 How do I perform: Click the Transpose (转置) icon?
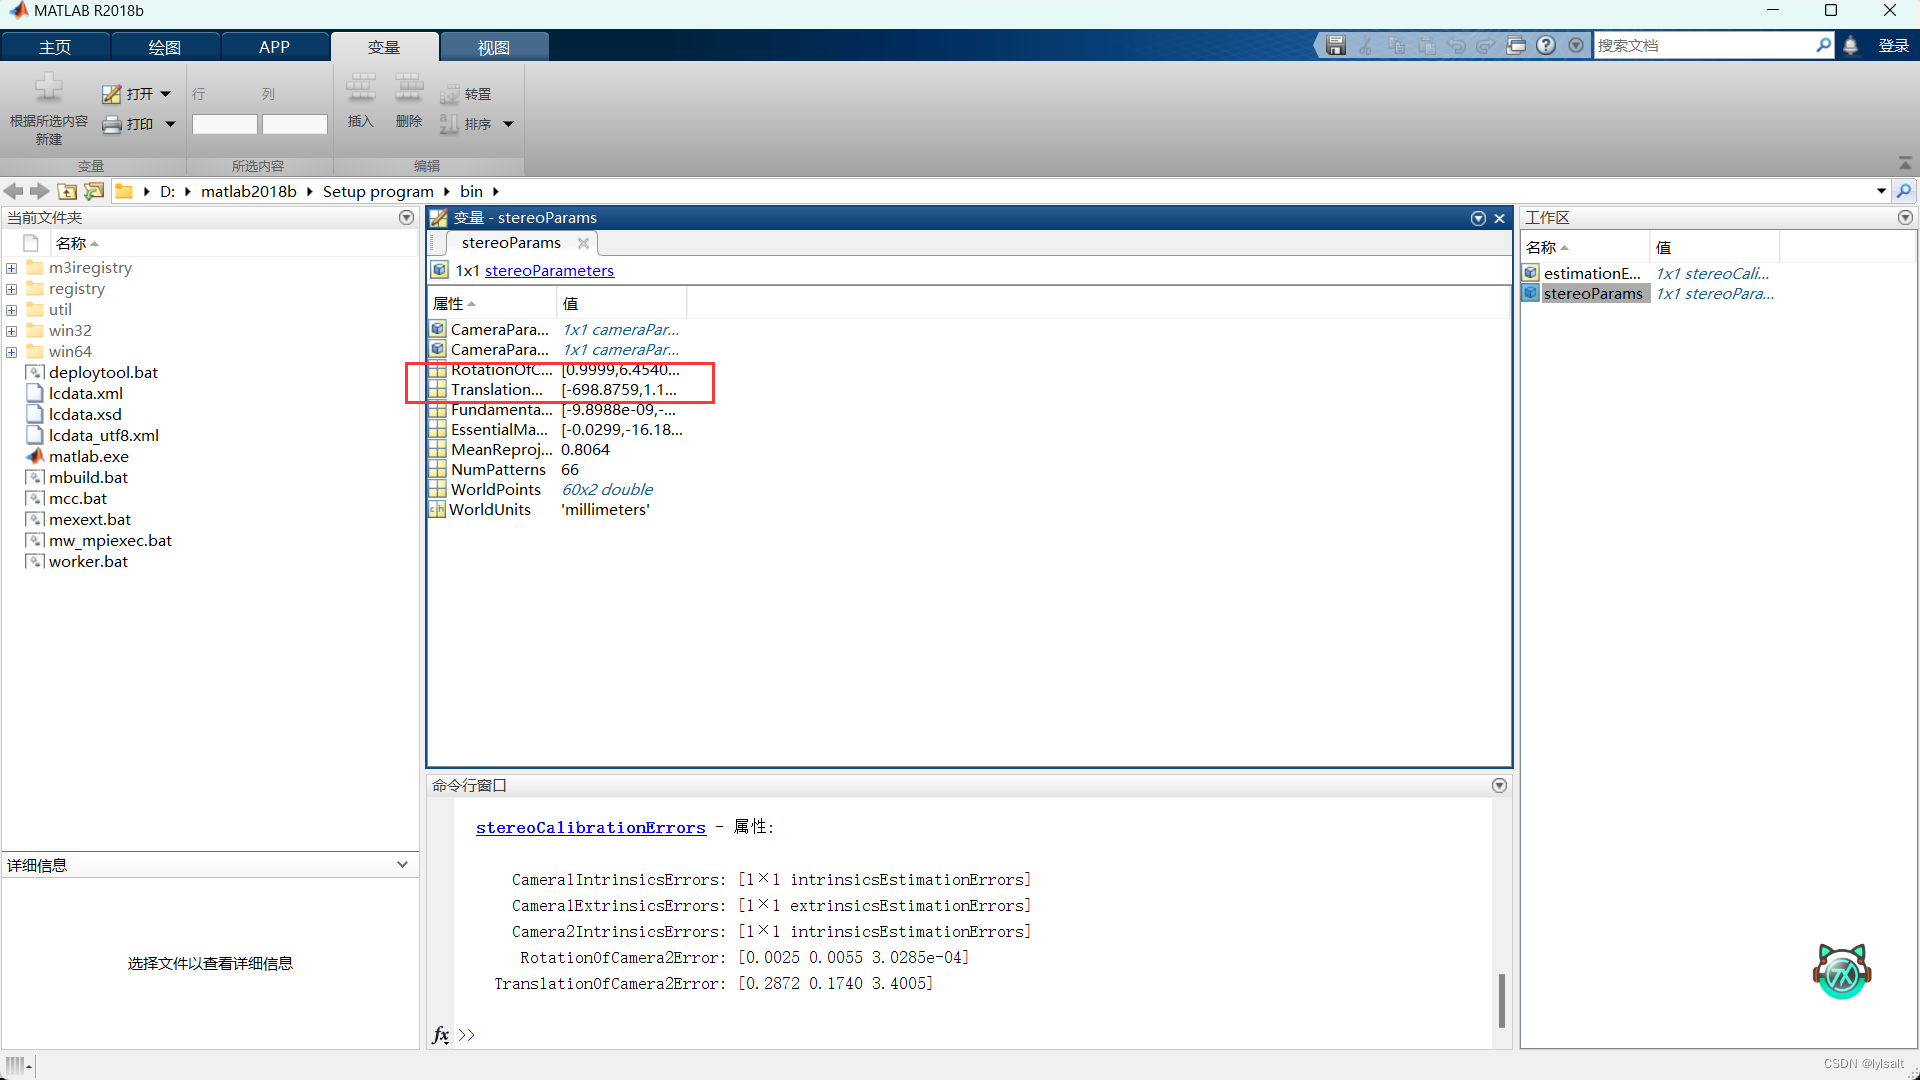coord(450,94)
